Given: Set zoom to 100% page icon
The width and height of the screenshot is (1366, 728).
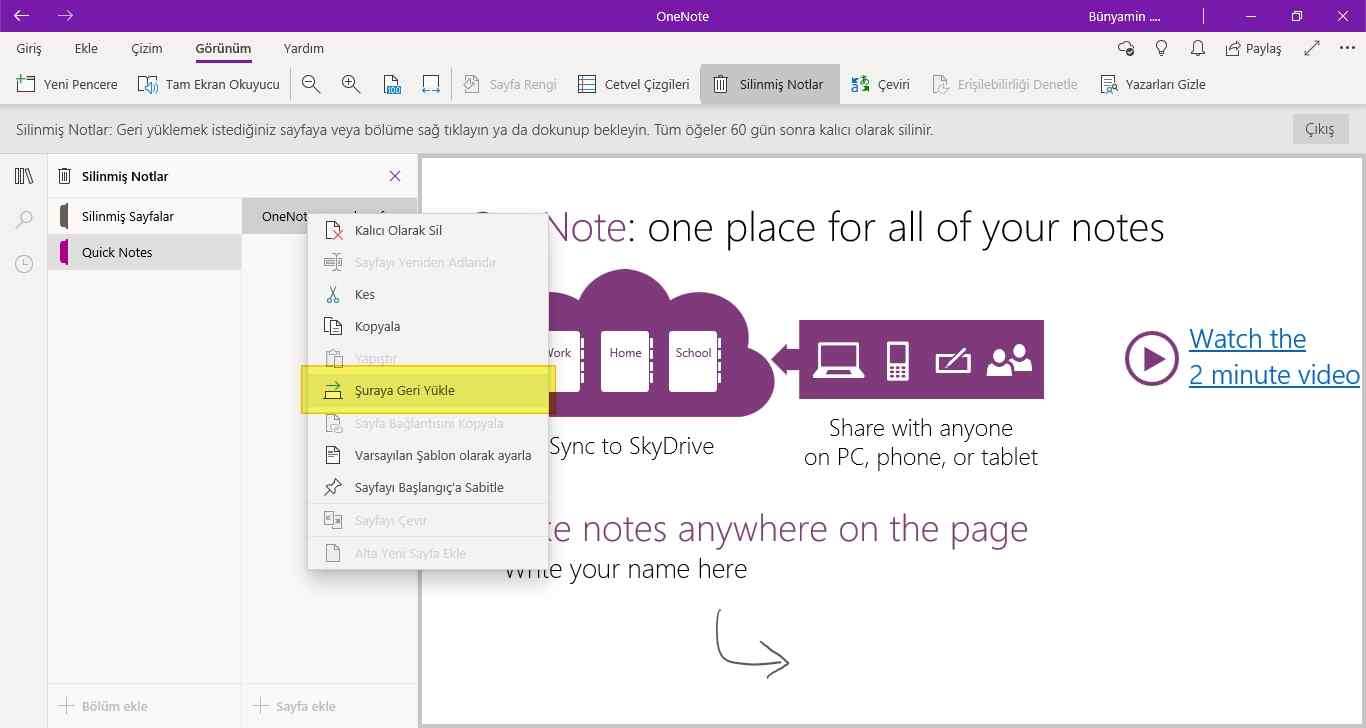Looking at the screenshot, I should [x=391, y=84].
